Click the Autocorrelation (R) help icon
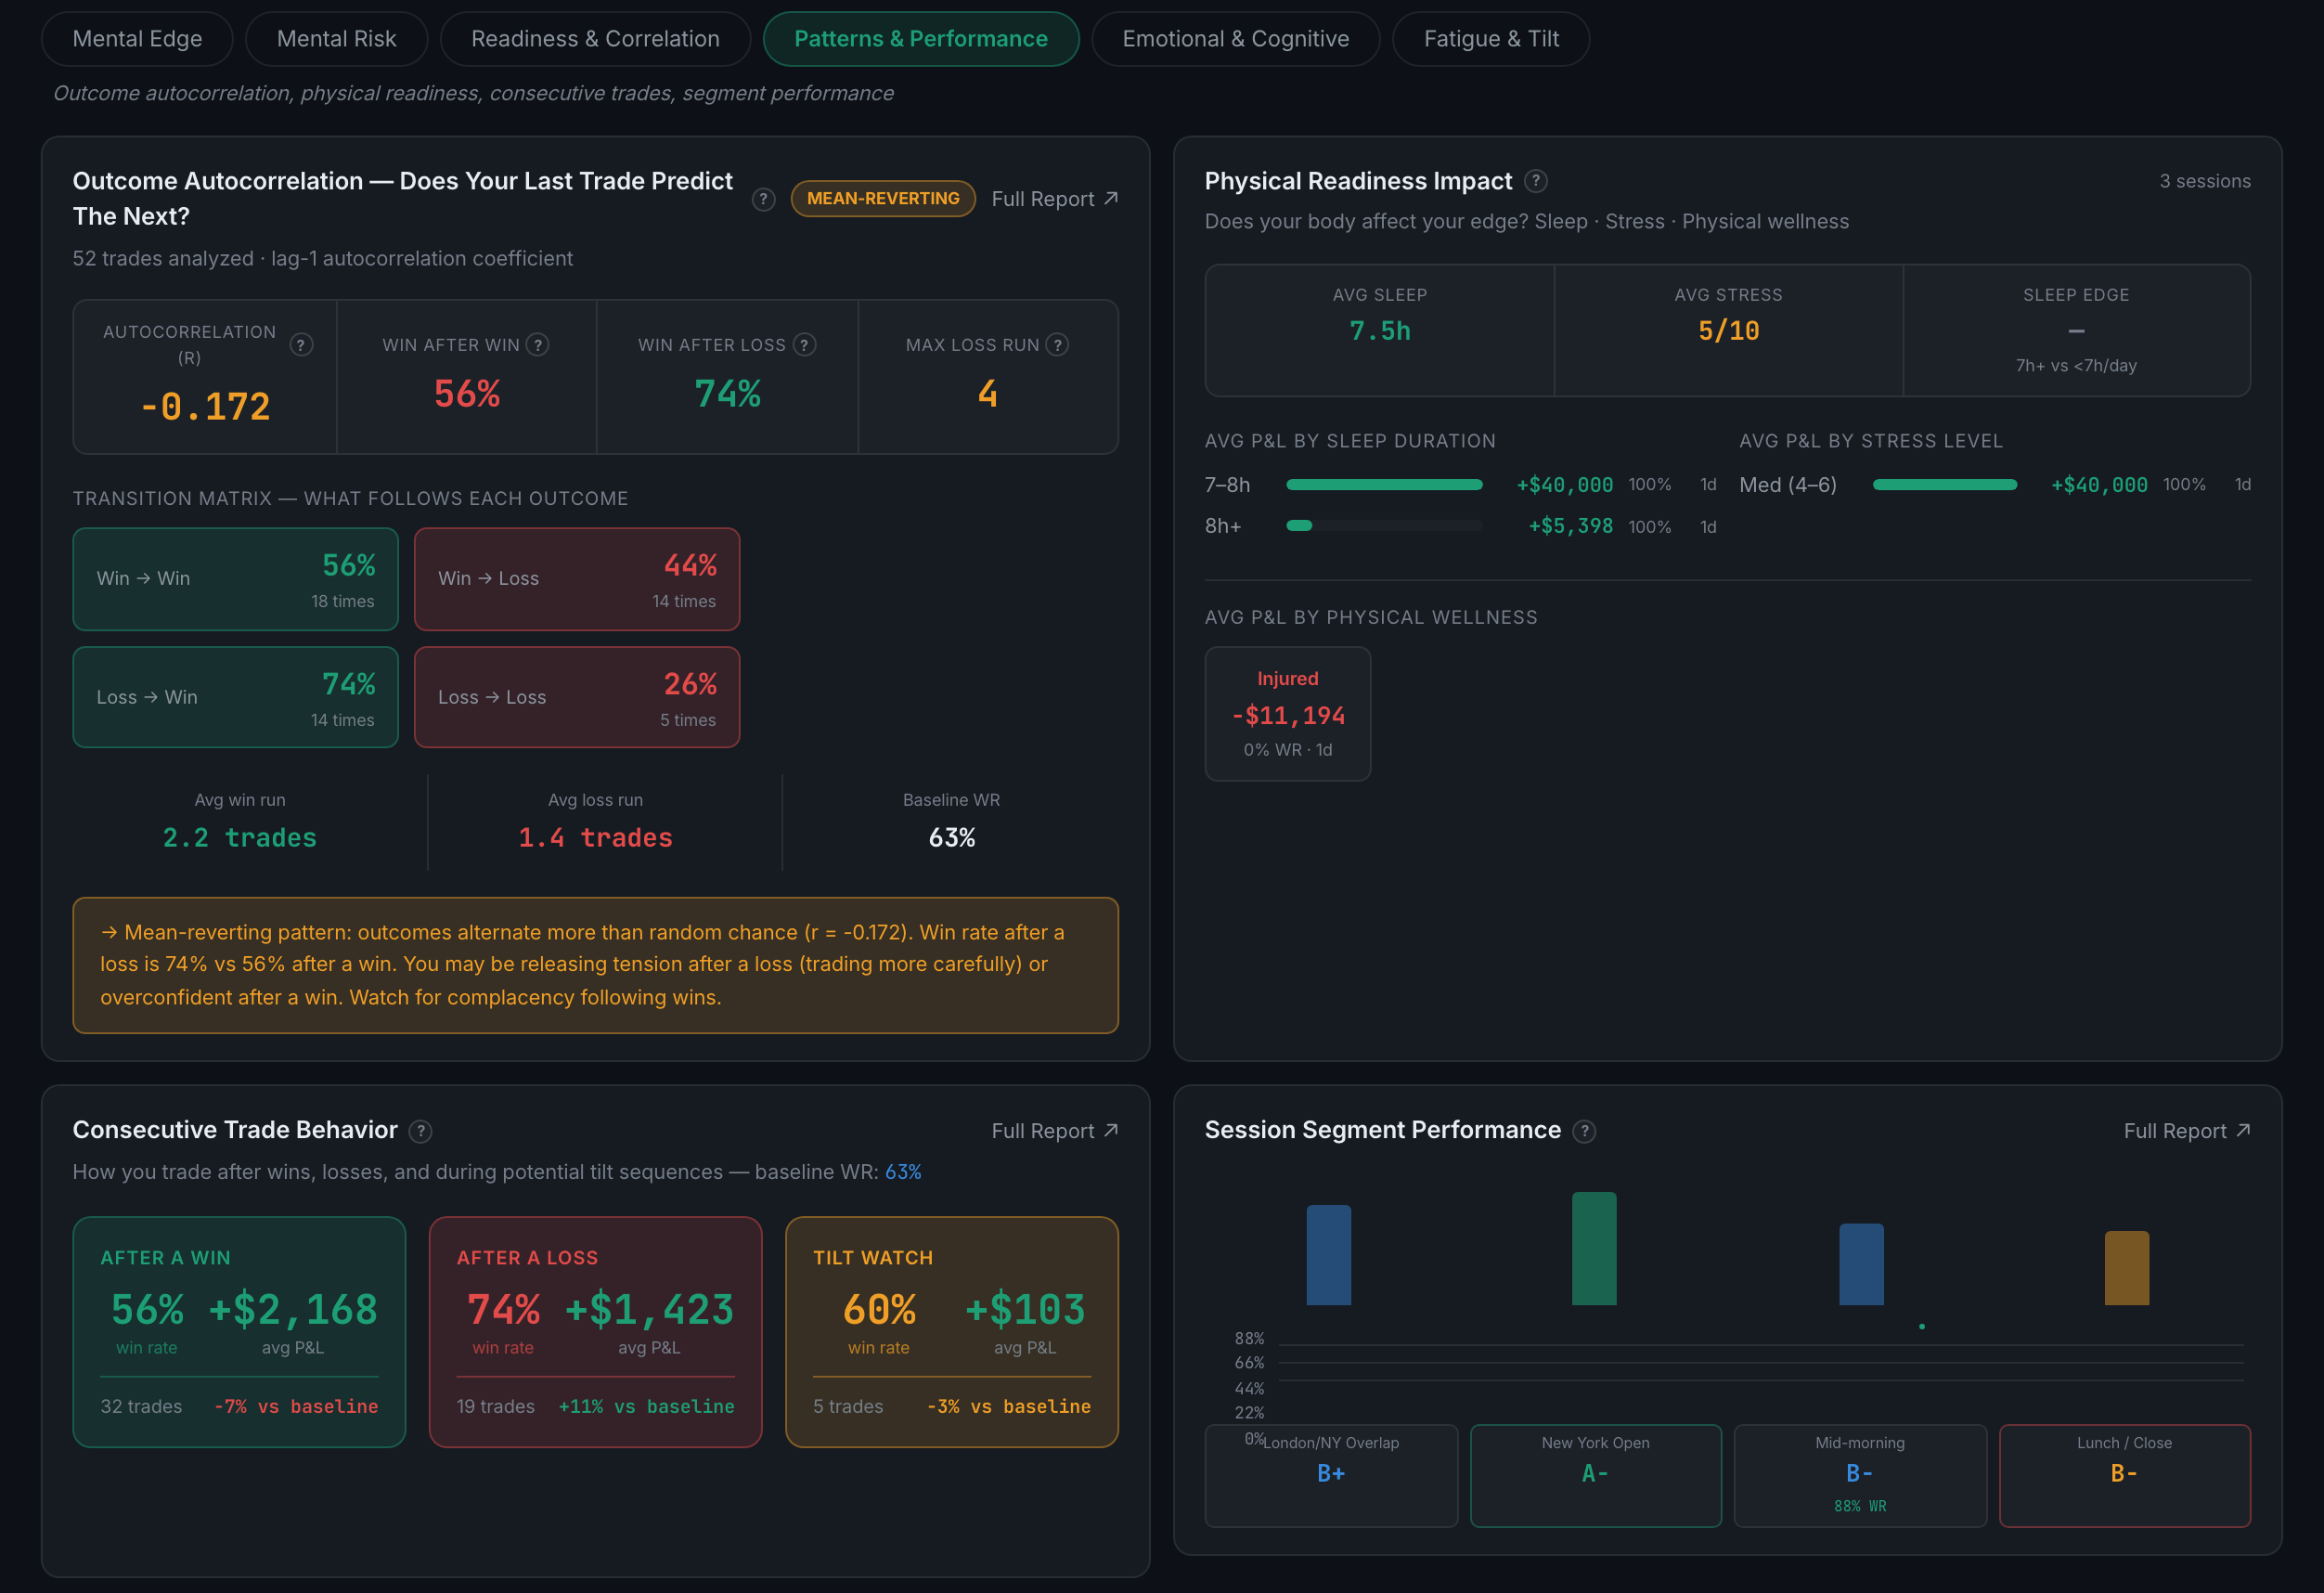Screen dimensions: 2324x1593 tap(301, 345)
